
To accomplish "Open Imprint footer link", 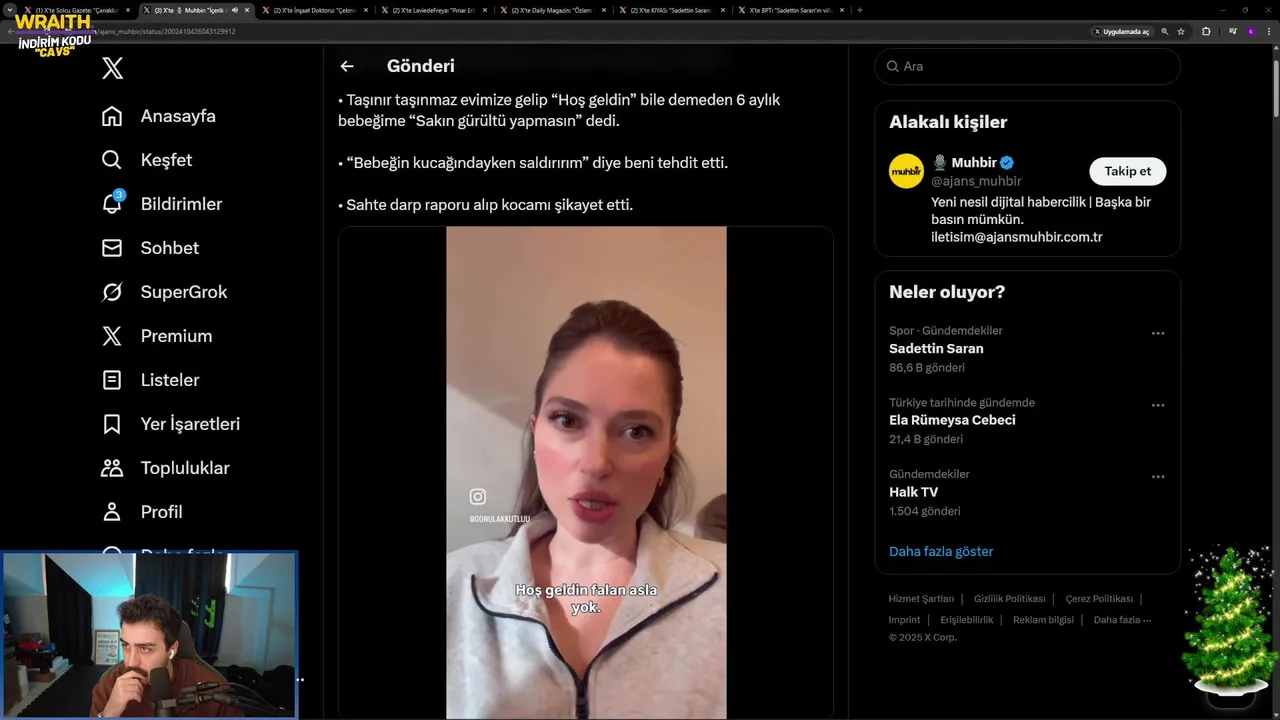I will click(904, 620).
